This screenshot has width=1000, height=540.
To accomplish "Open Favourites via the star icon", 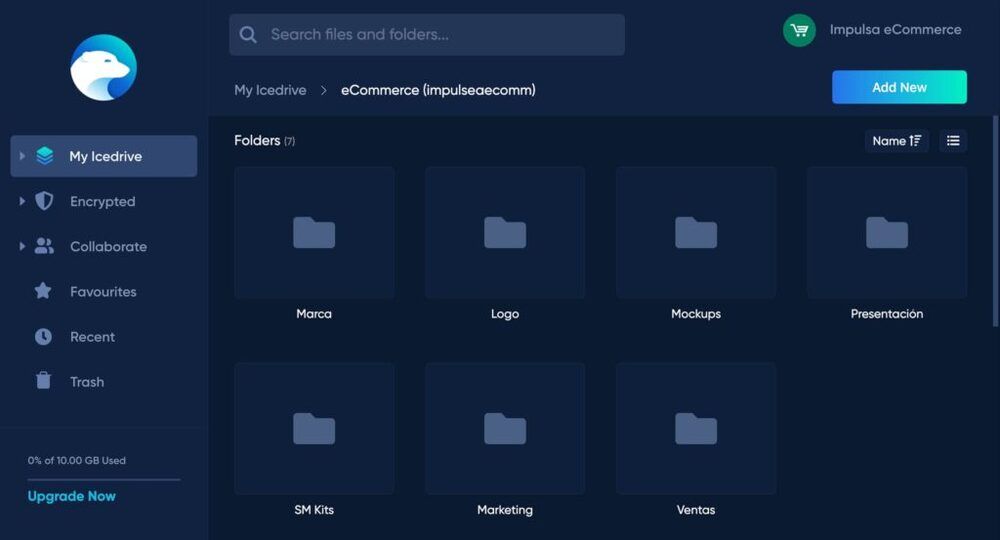I will (43, 291).
